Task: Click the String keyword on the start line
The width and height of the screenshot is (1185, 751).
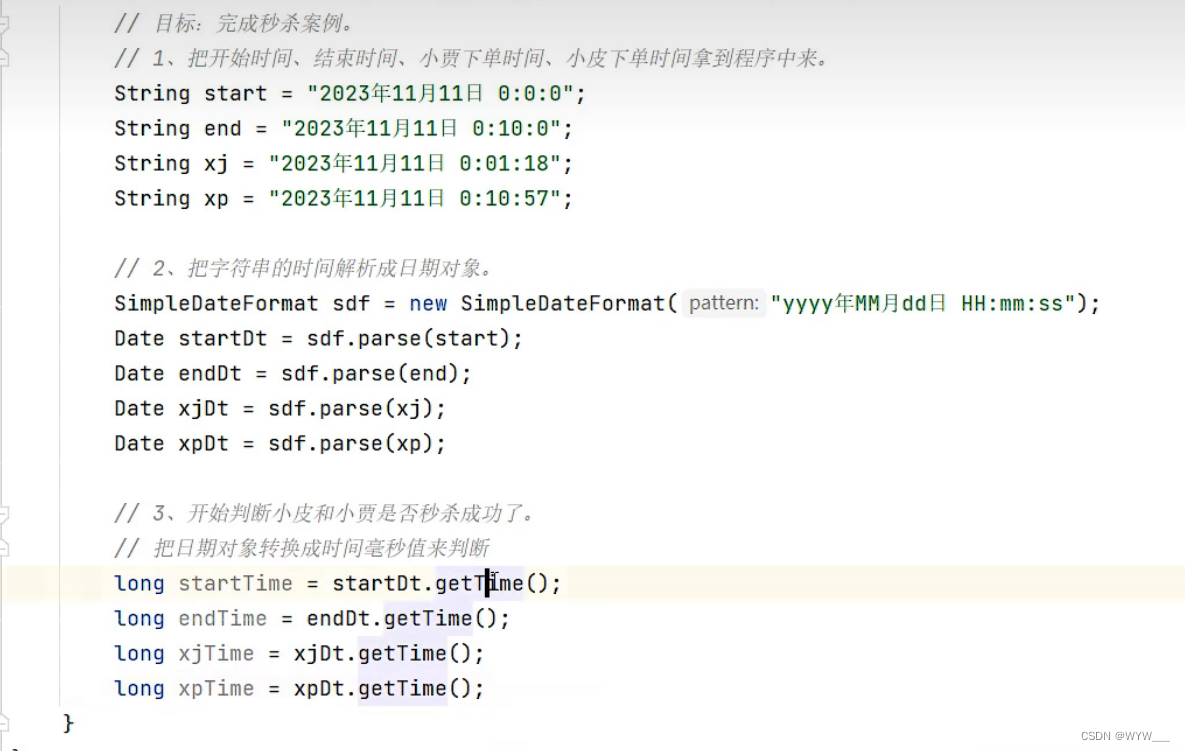Action: [151, 93]
